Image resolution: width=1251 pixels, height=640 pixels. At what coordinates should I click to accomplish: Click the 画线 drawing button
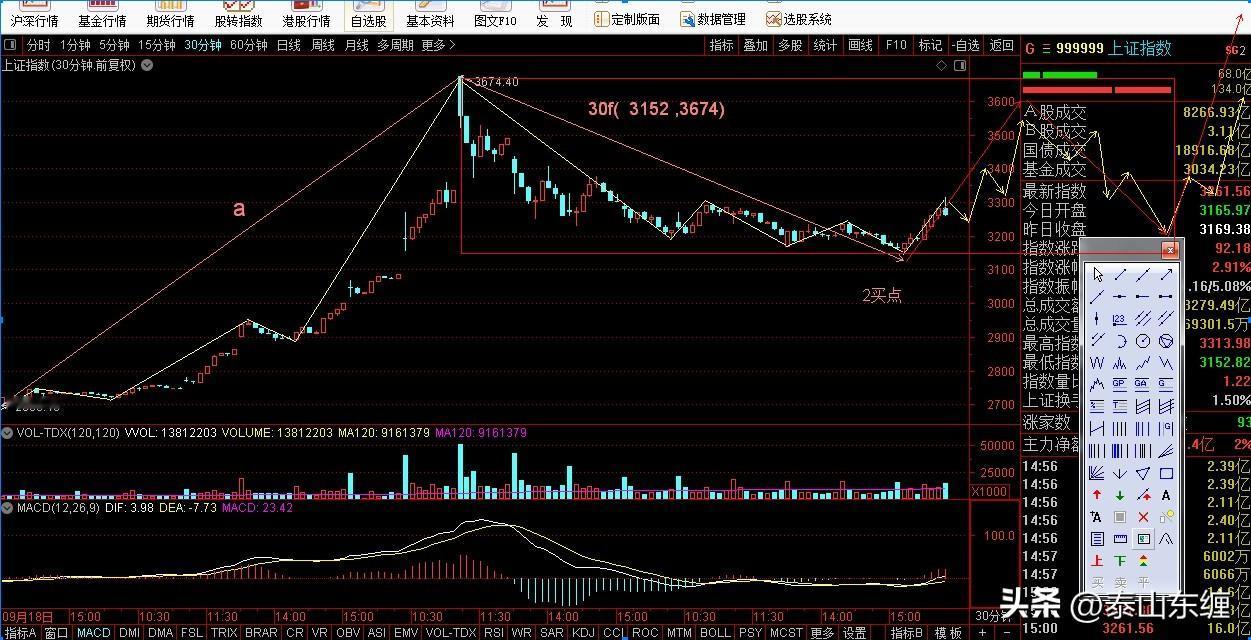click(x=860, y=45)
